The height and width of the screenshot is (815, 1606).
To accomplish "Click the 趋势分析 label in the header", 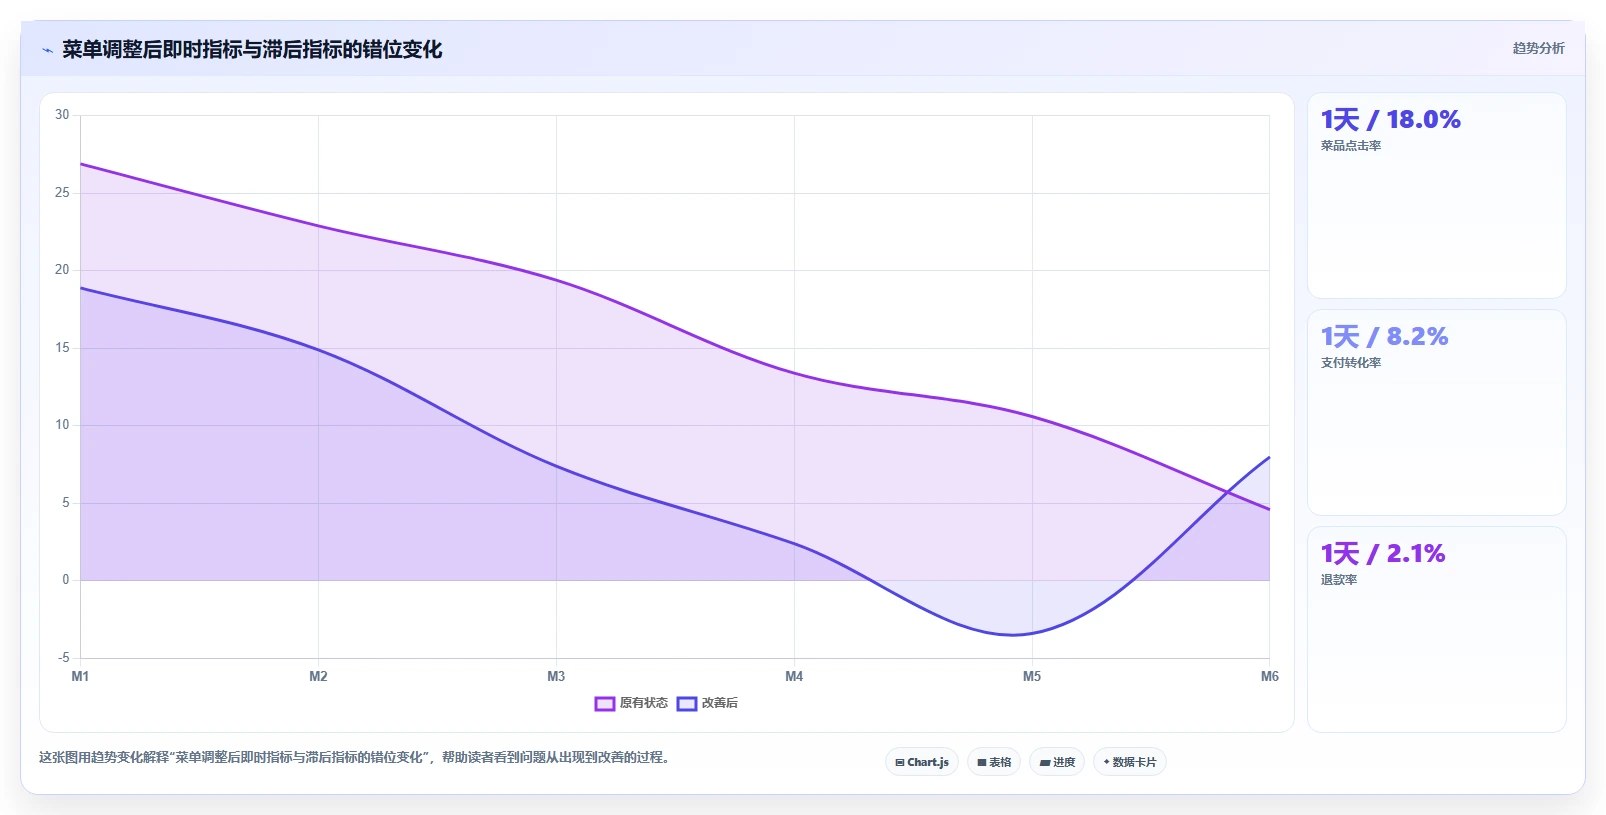I will point(1538,48).
